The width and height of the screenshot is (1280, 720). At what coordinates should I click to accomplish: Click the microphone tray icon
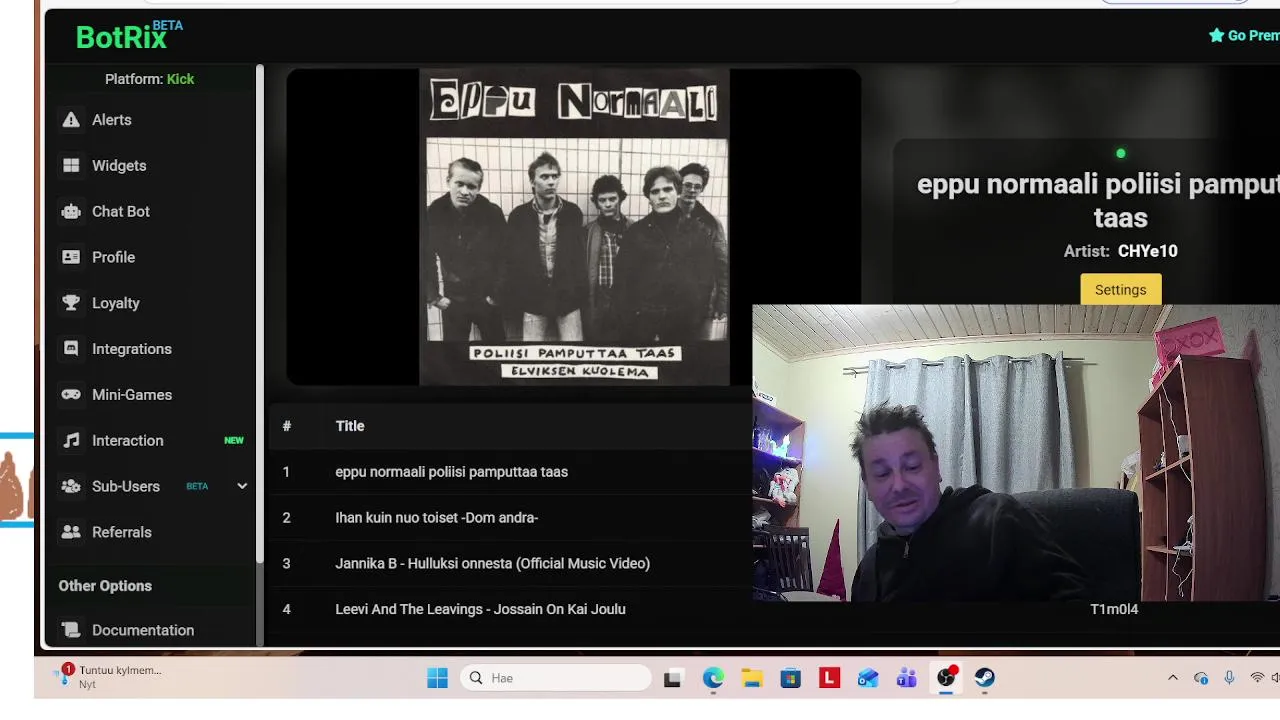[1229, 678]
